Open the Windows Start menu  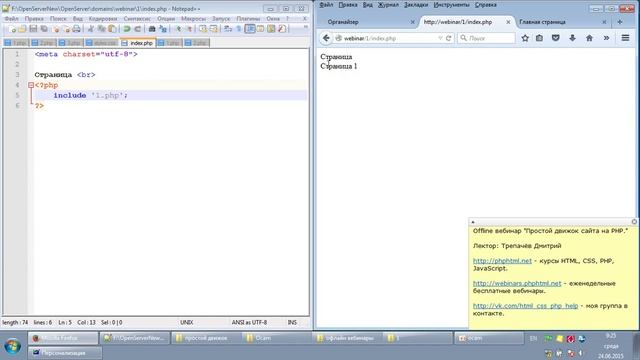[x=12, y=346]
